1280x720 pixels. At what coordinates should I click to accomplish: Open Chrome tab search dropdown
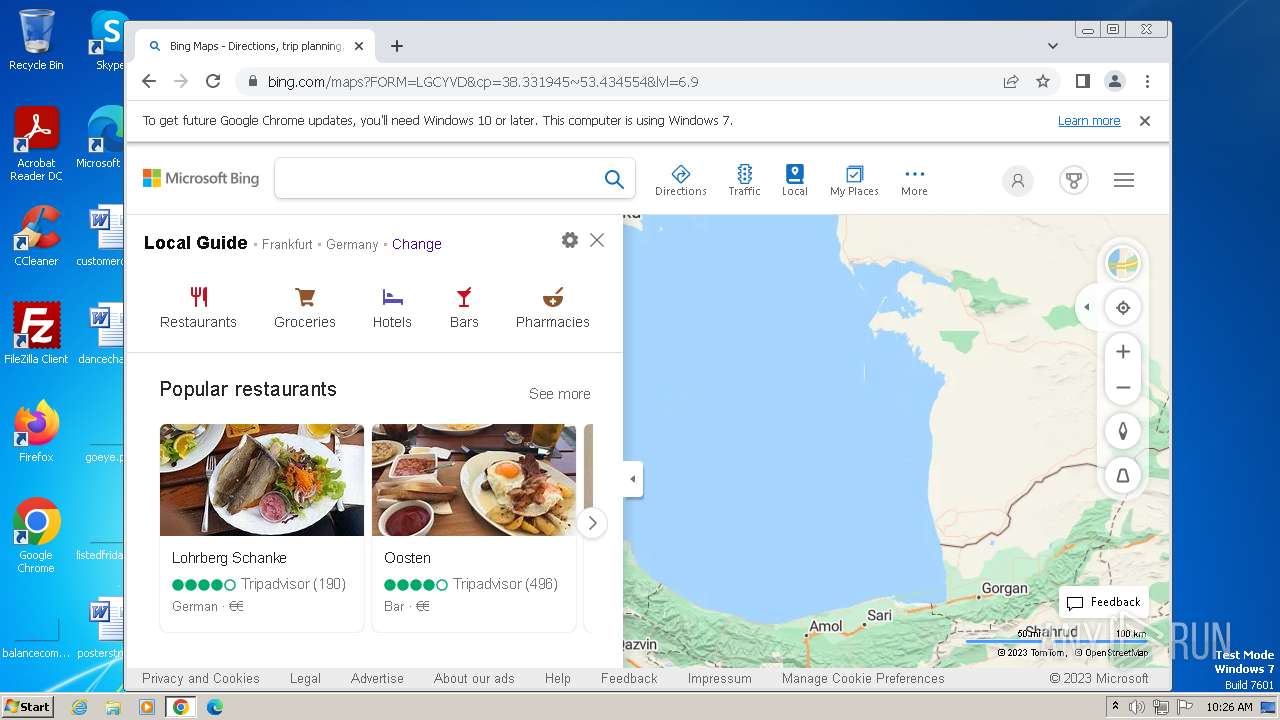click(1053, 46)
